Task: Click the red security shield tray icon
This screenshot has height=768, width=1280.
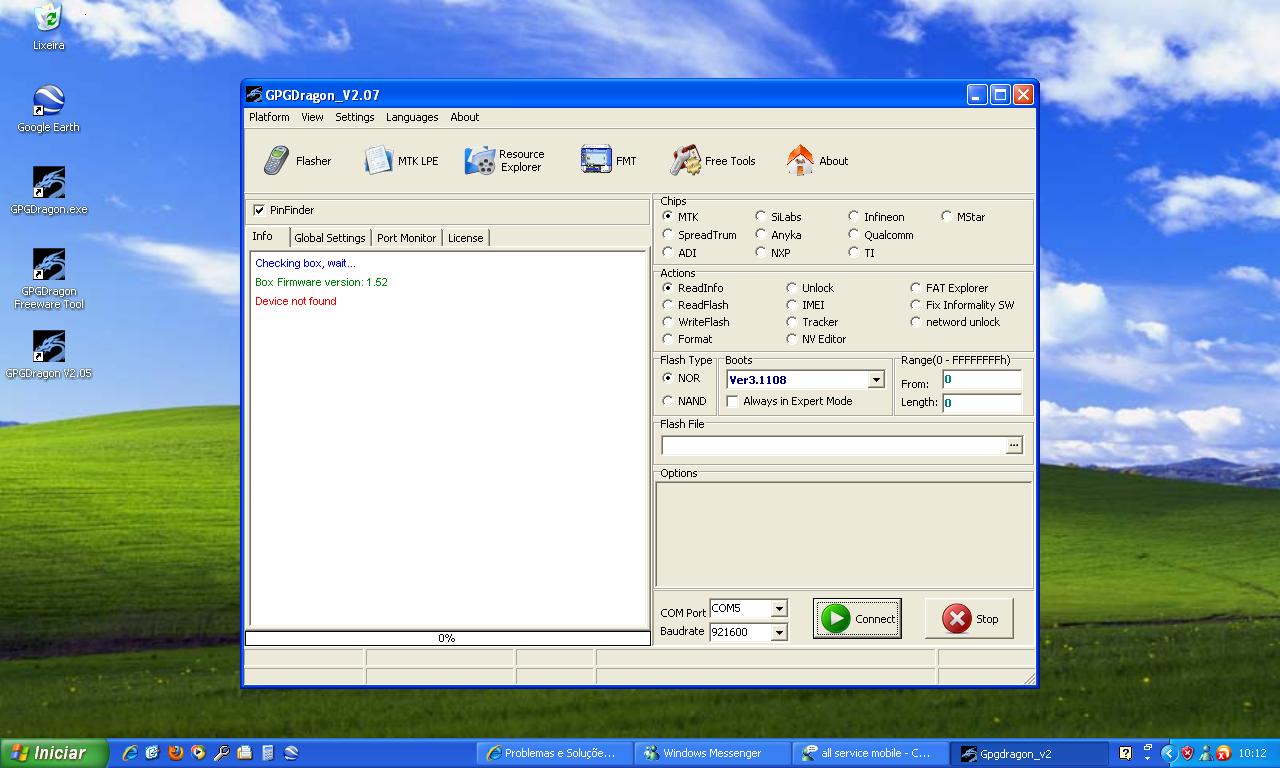Action: click(x=1188, y=753)
